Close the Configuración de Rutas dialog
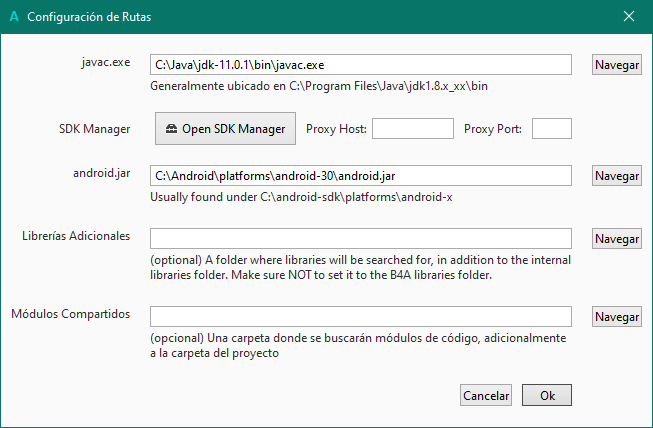653x428 pixels. 629,17
